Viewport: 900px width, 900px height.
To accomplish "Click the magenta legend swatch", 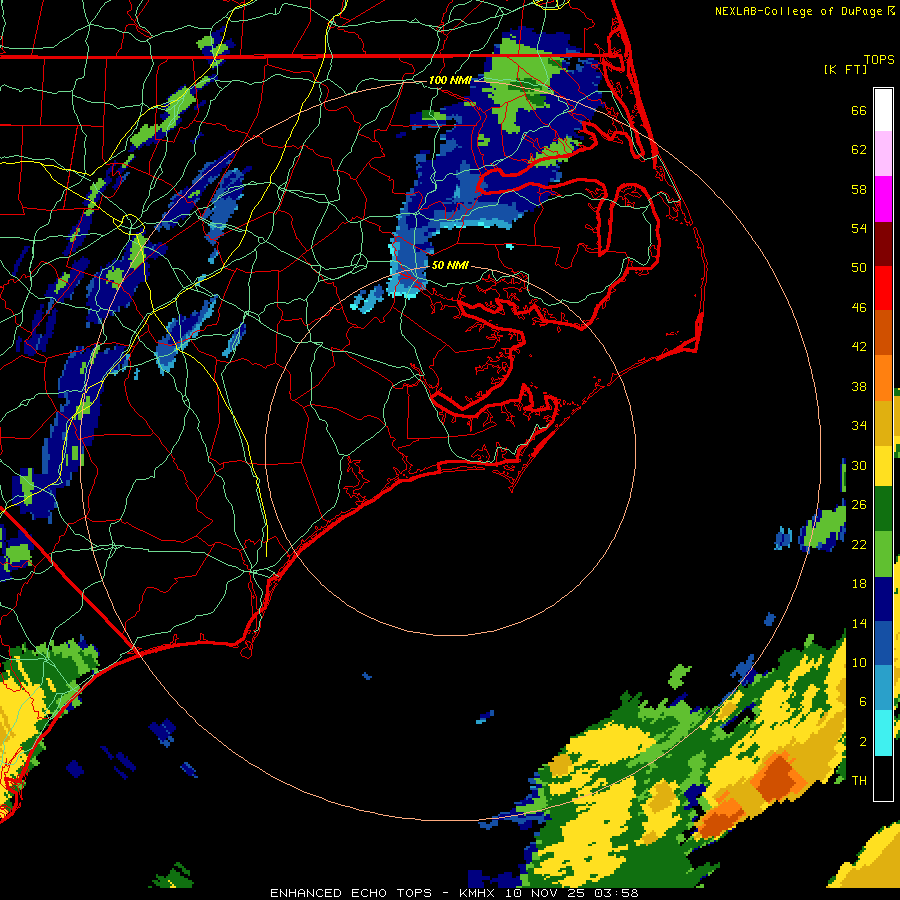I will pos(883,199).
